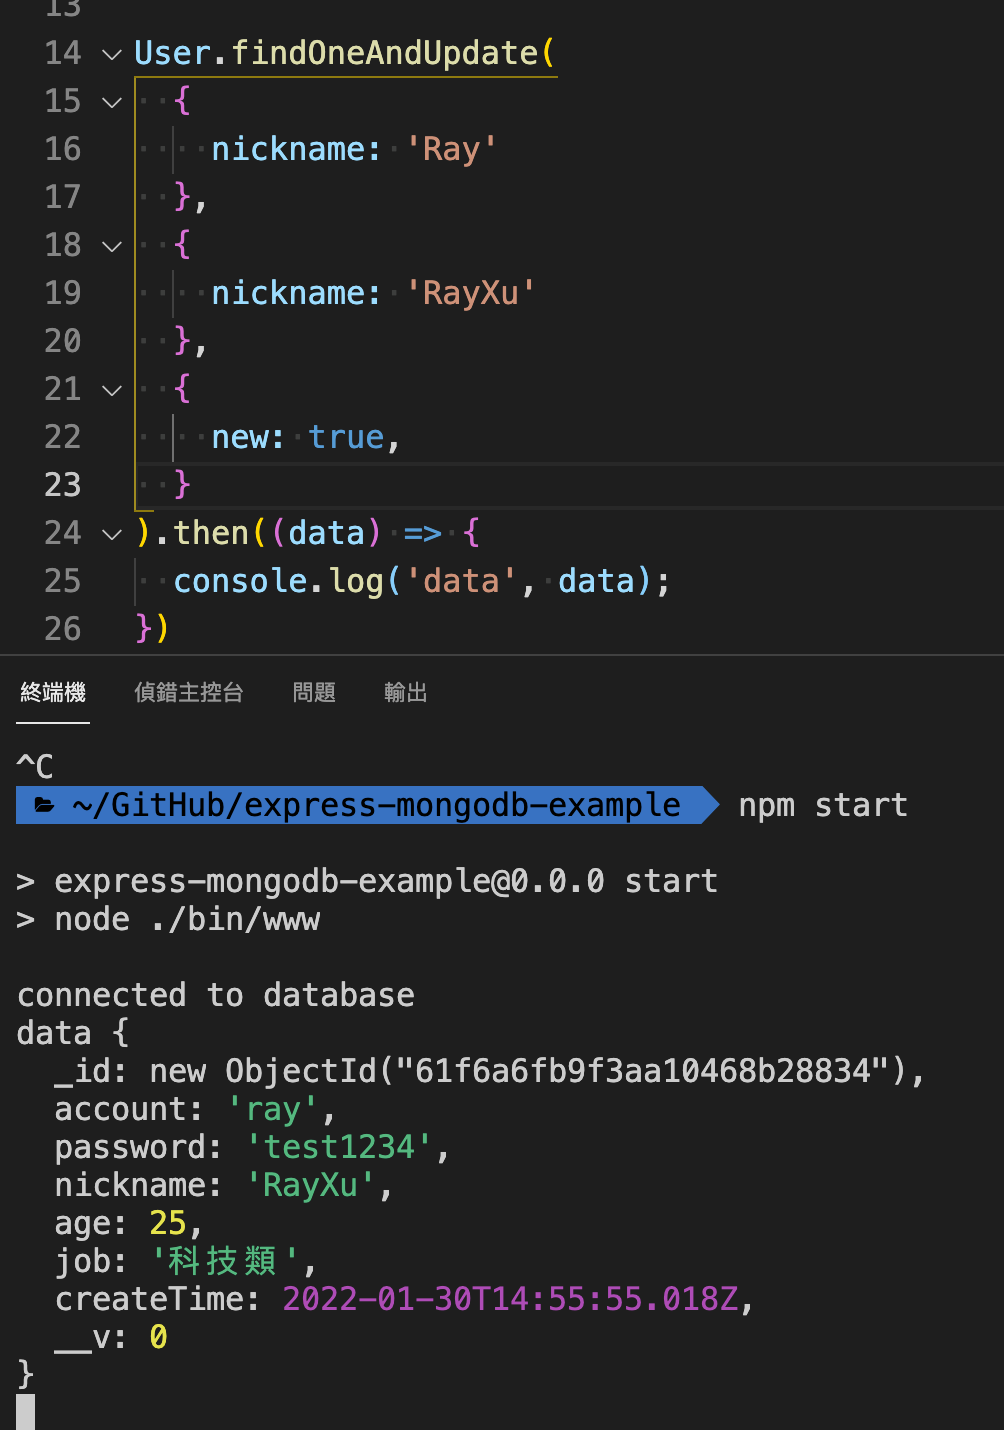Collapse the findOneAndUpdate call on line 14
Viewport: 1004px width, 1430px height.
pyautogui.click(x=112, y=54)
